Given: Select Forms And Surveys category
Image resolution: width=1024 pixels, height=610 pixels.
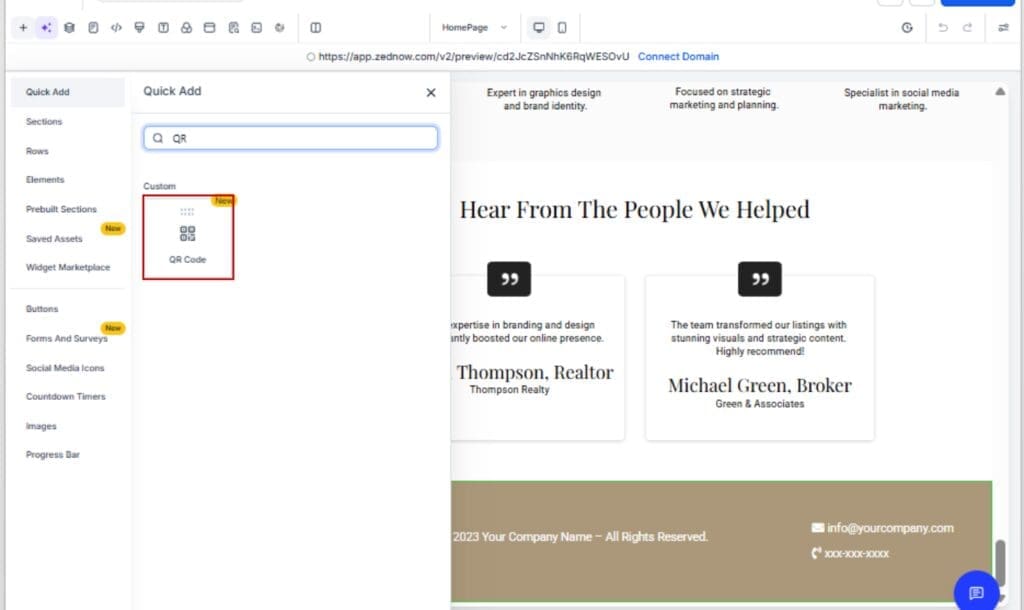Looking at the screenshot, I should 66,338.
